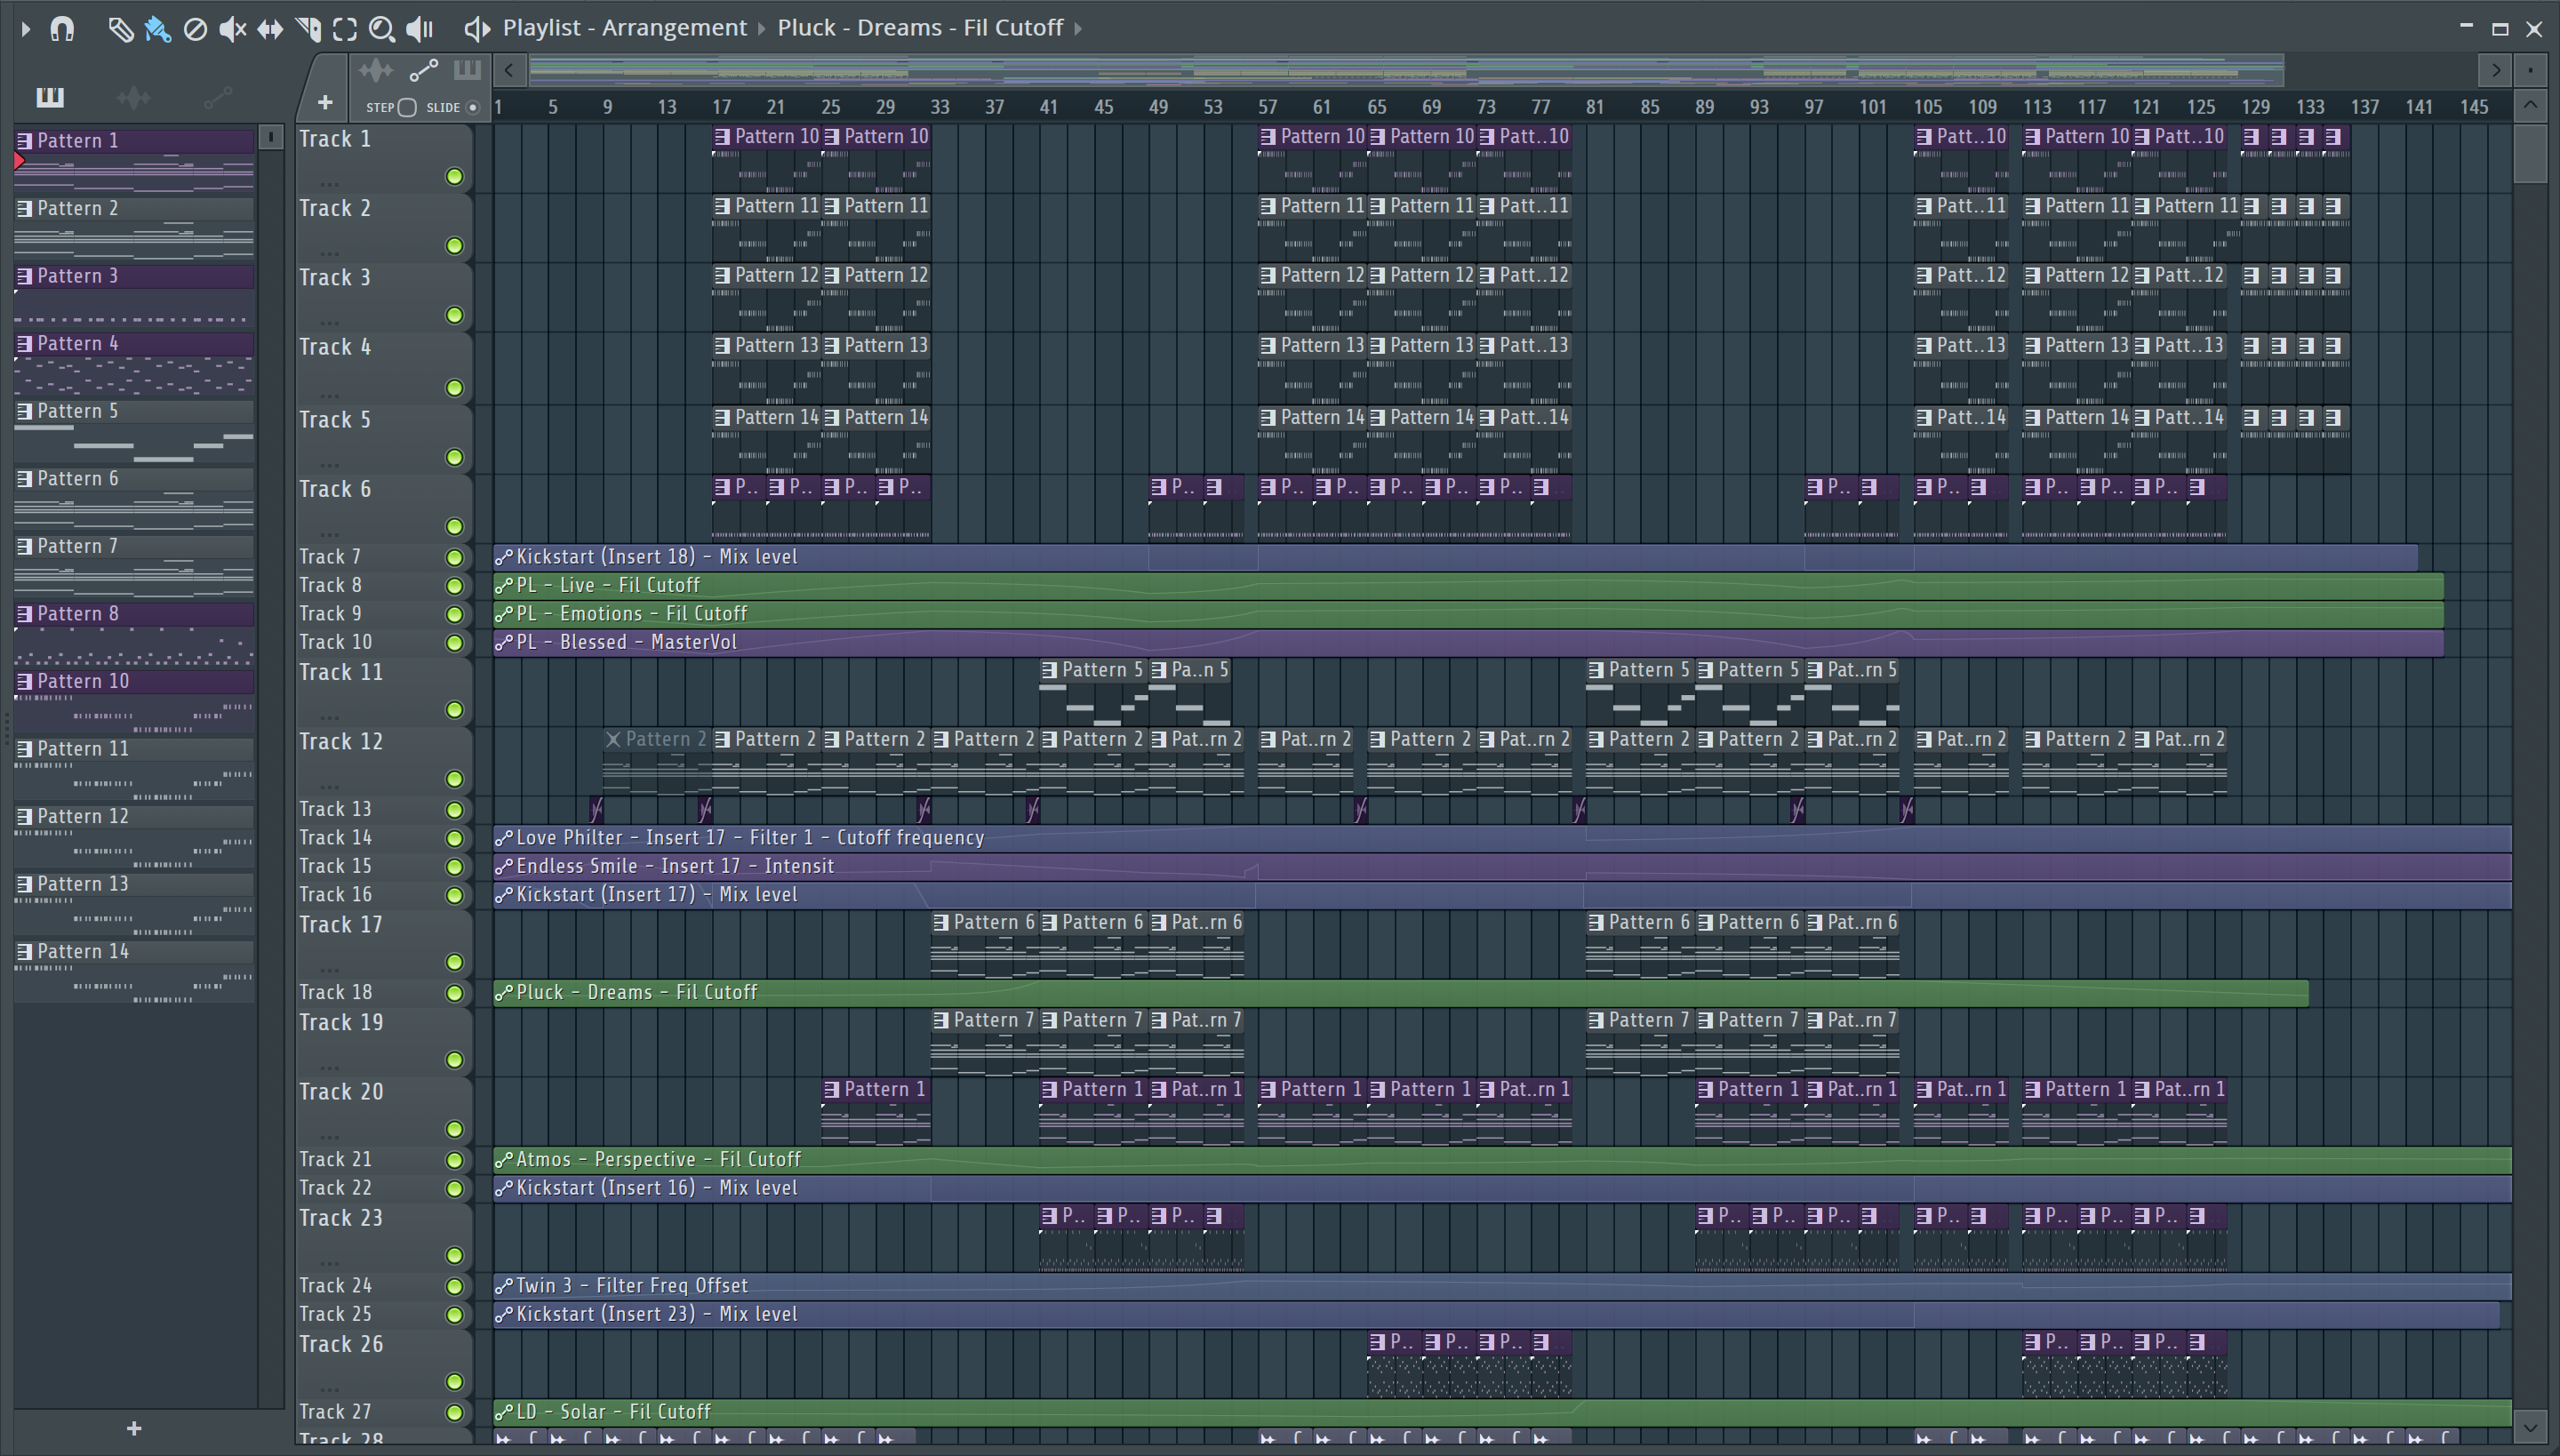Select the Slip tool
This screenshot has height=1456, width=2560.
coord(270,29)
